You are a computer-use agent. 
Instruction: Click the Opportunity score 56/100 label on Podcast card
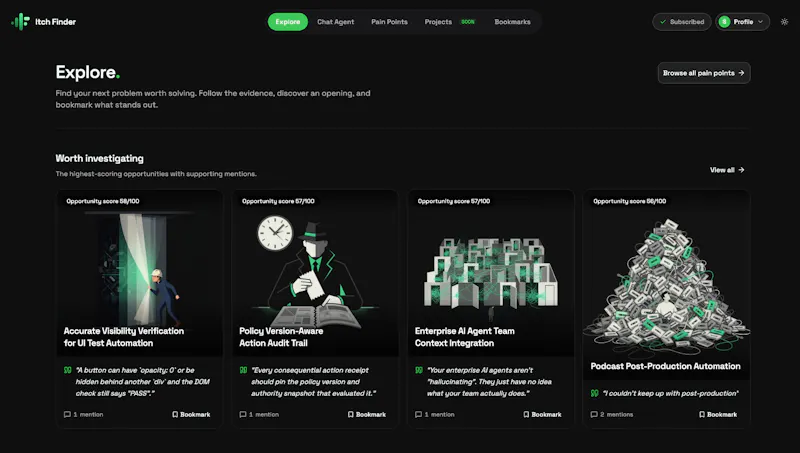click(630, 201)
